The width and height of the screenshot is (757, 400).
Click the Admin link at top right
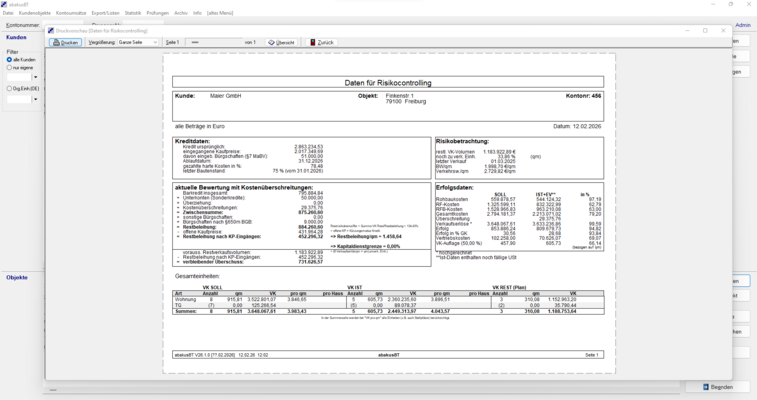[742, 25]
